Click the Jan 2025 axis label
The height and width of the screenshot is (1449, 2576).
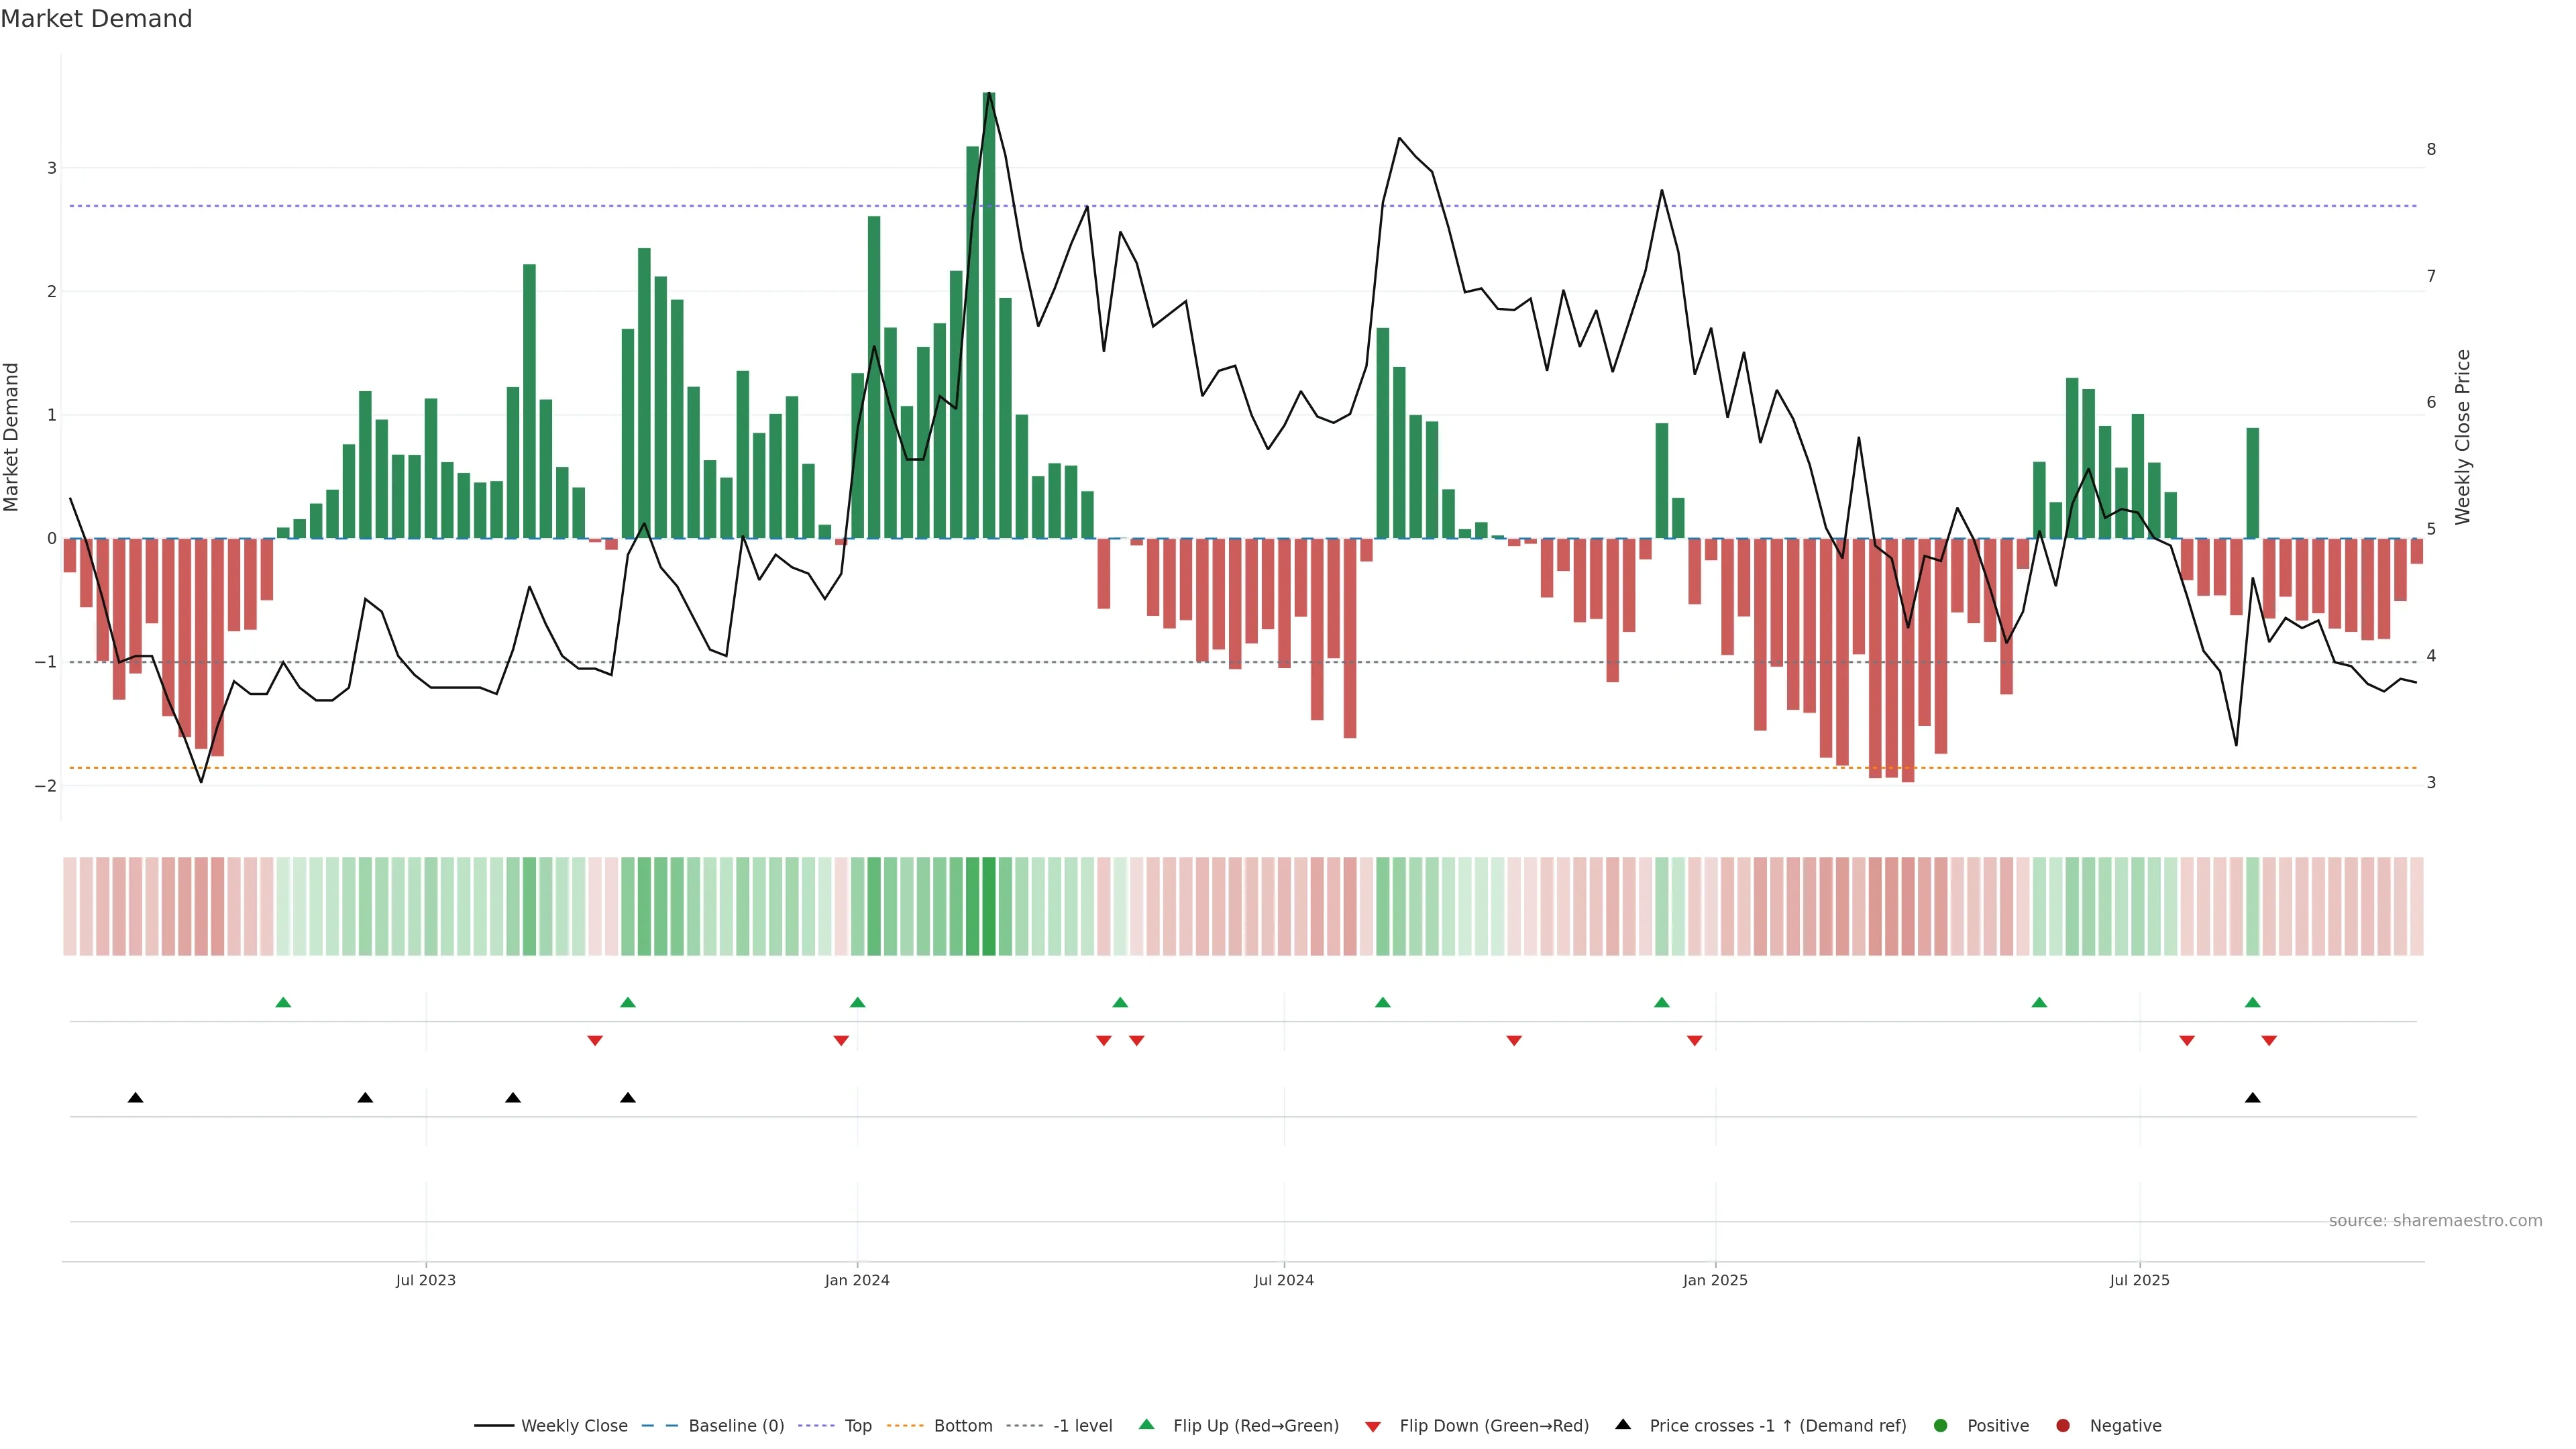coord(1715,1280)
